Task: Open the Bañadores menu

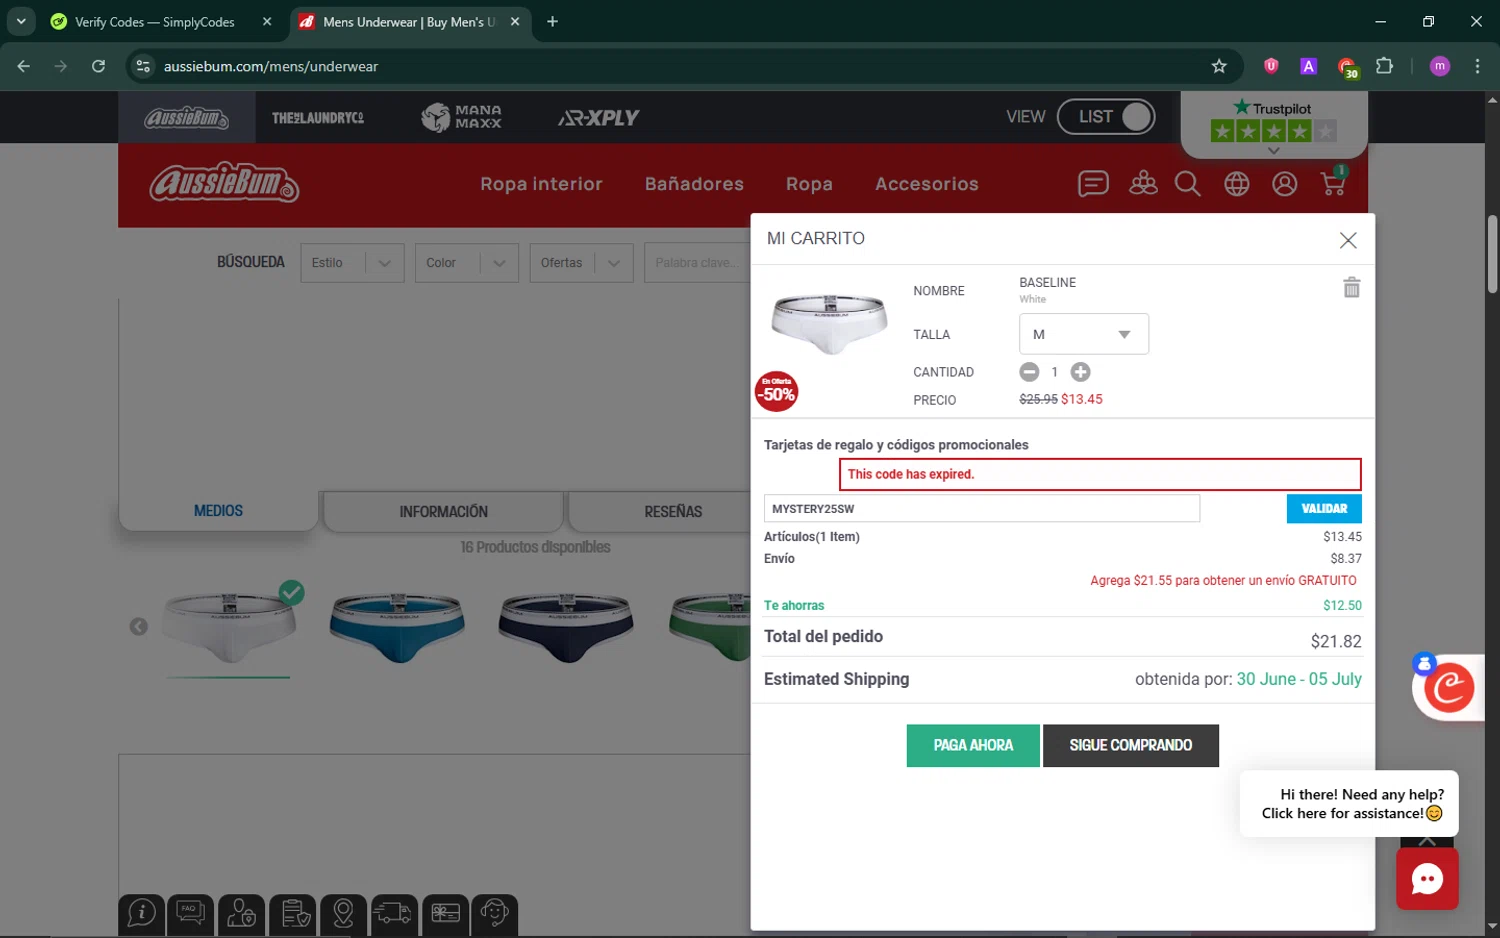Action: pyautogui.click(x=694, y=184)
